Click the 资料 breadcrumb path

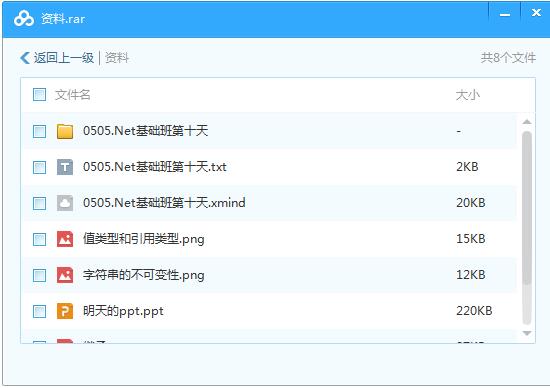tap(117, 58)
